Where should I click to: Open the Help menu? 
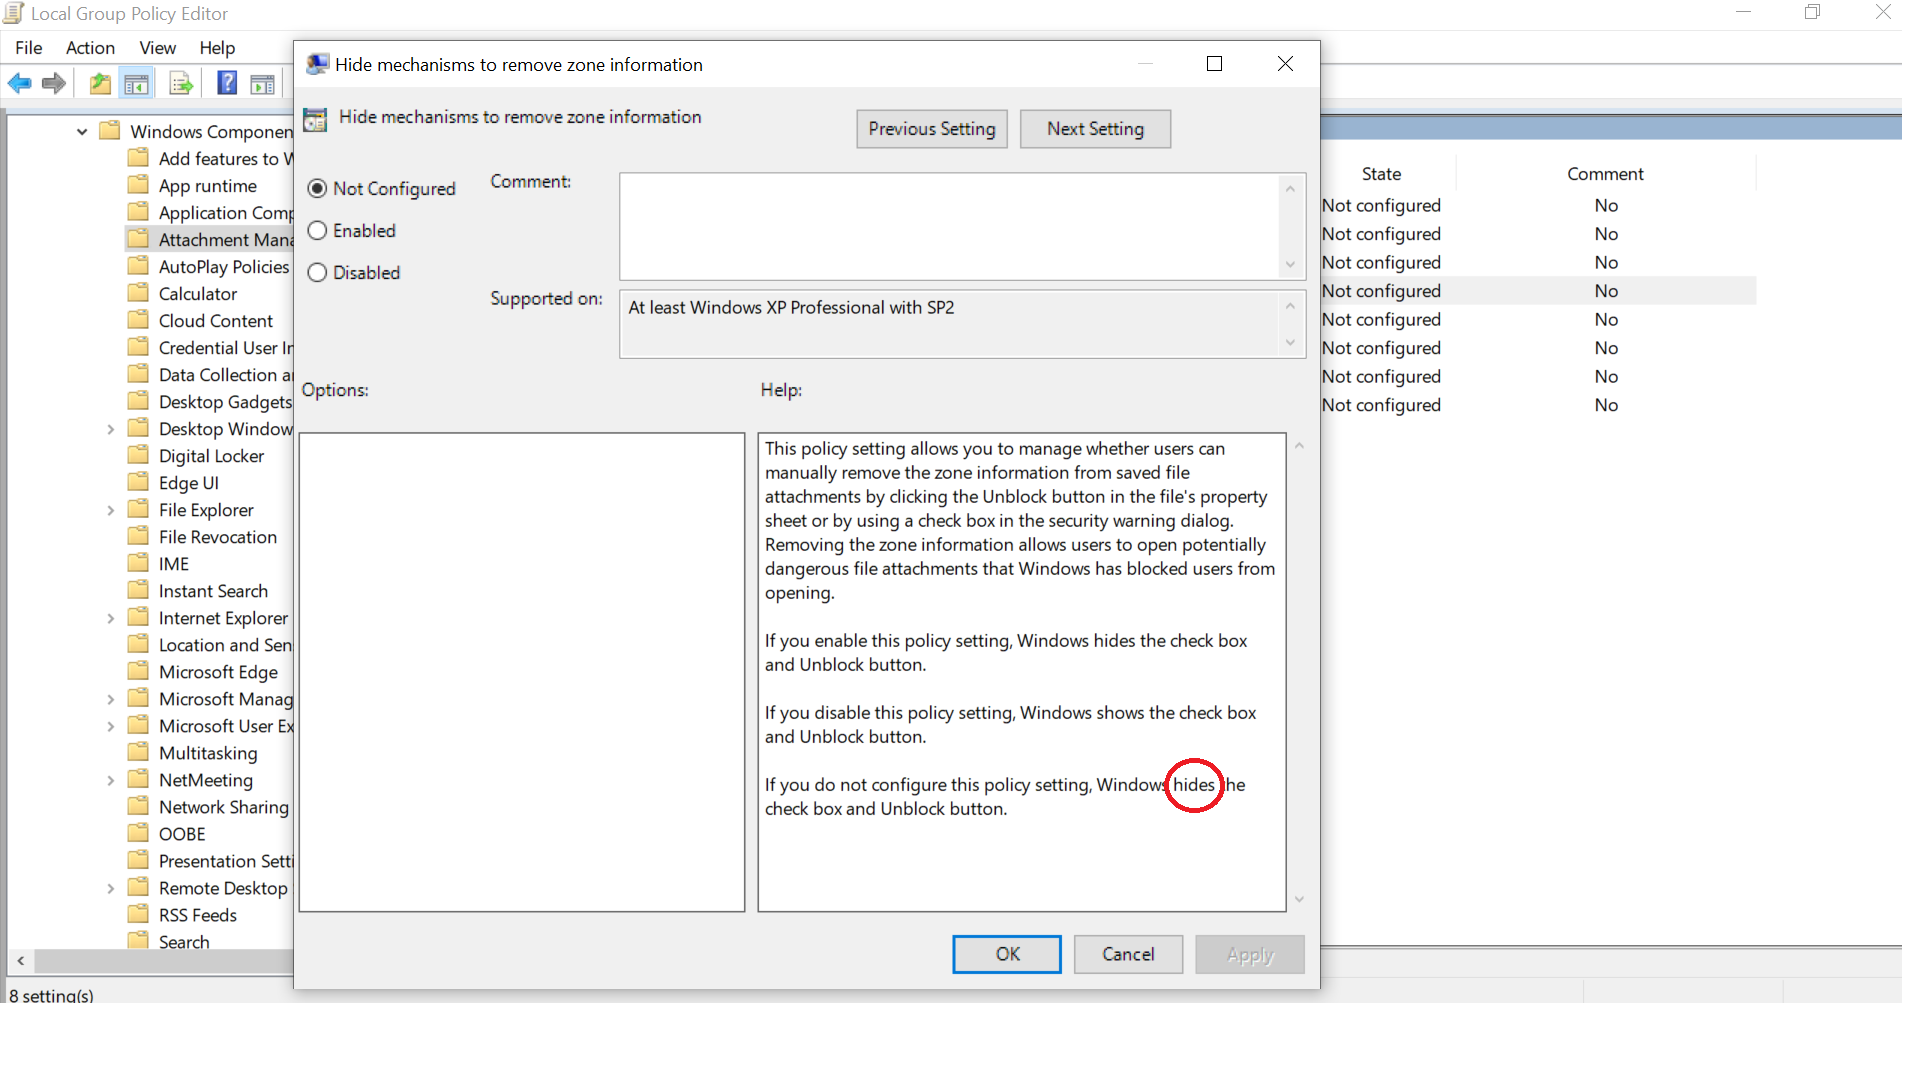[x=217, y=47]
